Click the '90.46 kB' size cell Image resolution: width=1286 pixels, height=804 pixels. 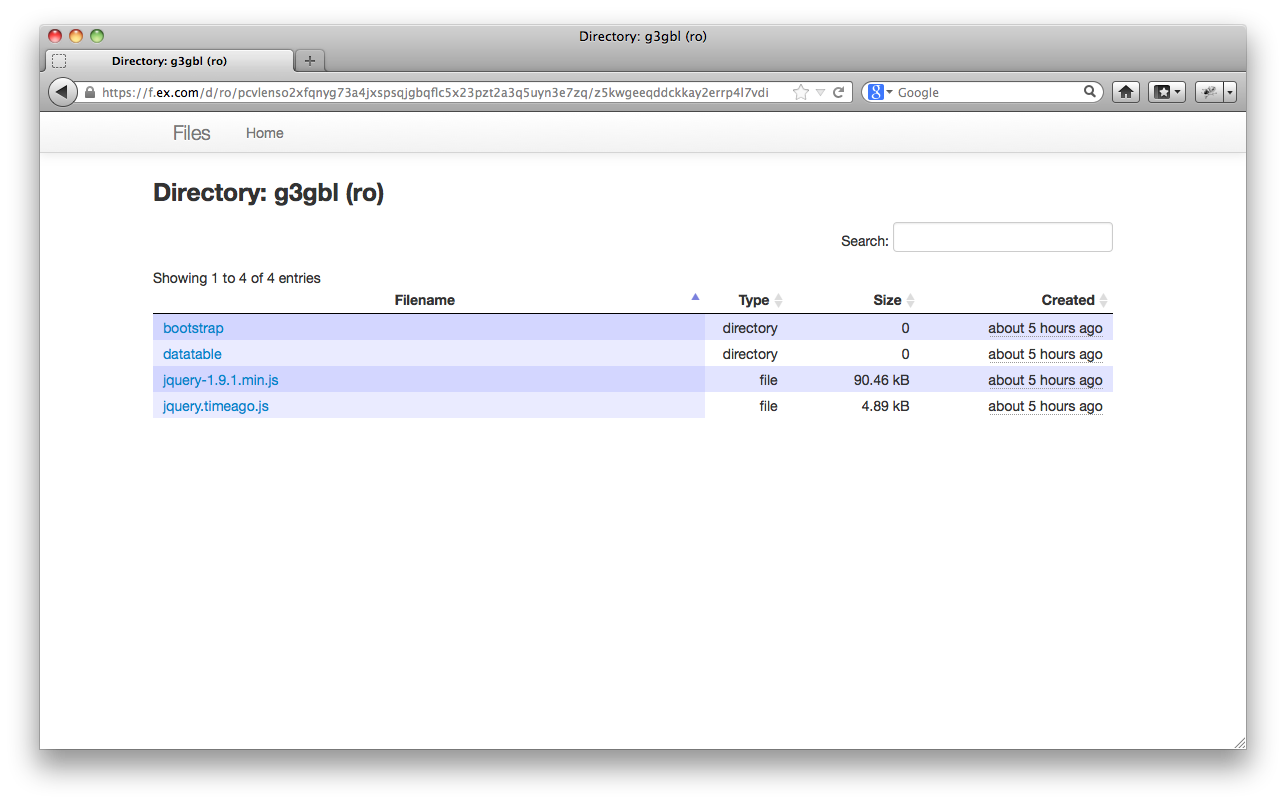pos(881,380)
